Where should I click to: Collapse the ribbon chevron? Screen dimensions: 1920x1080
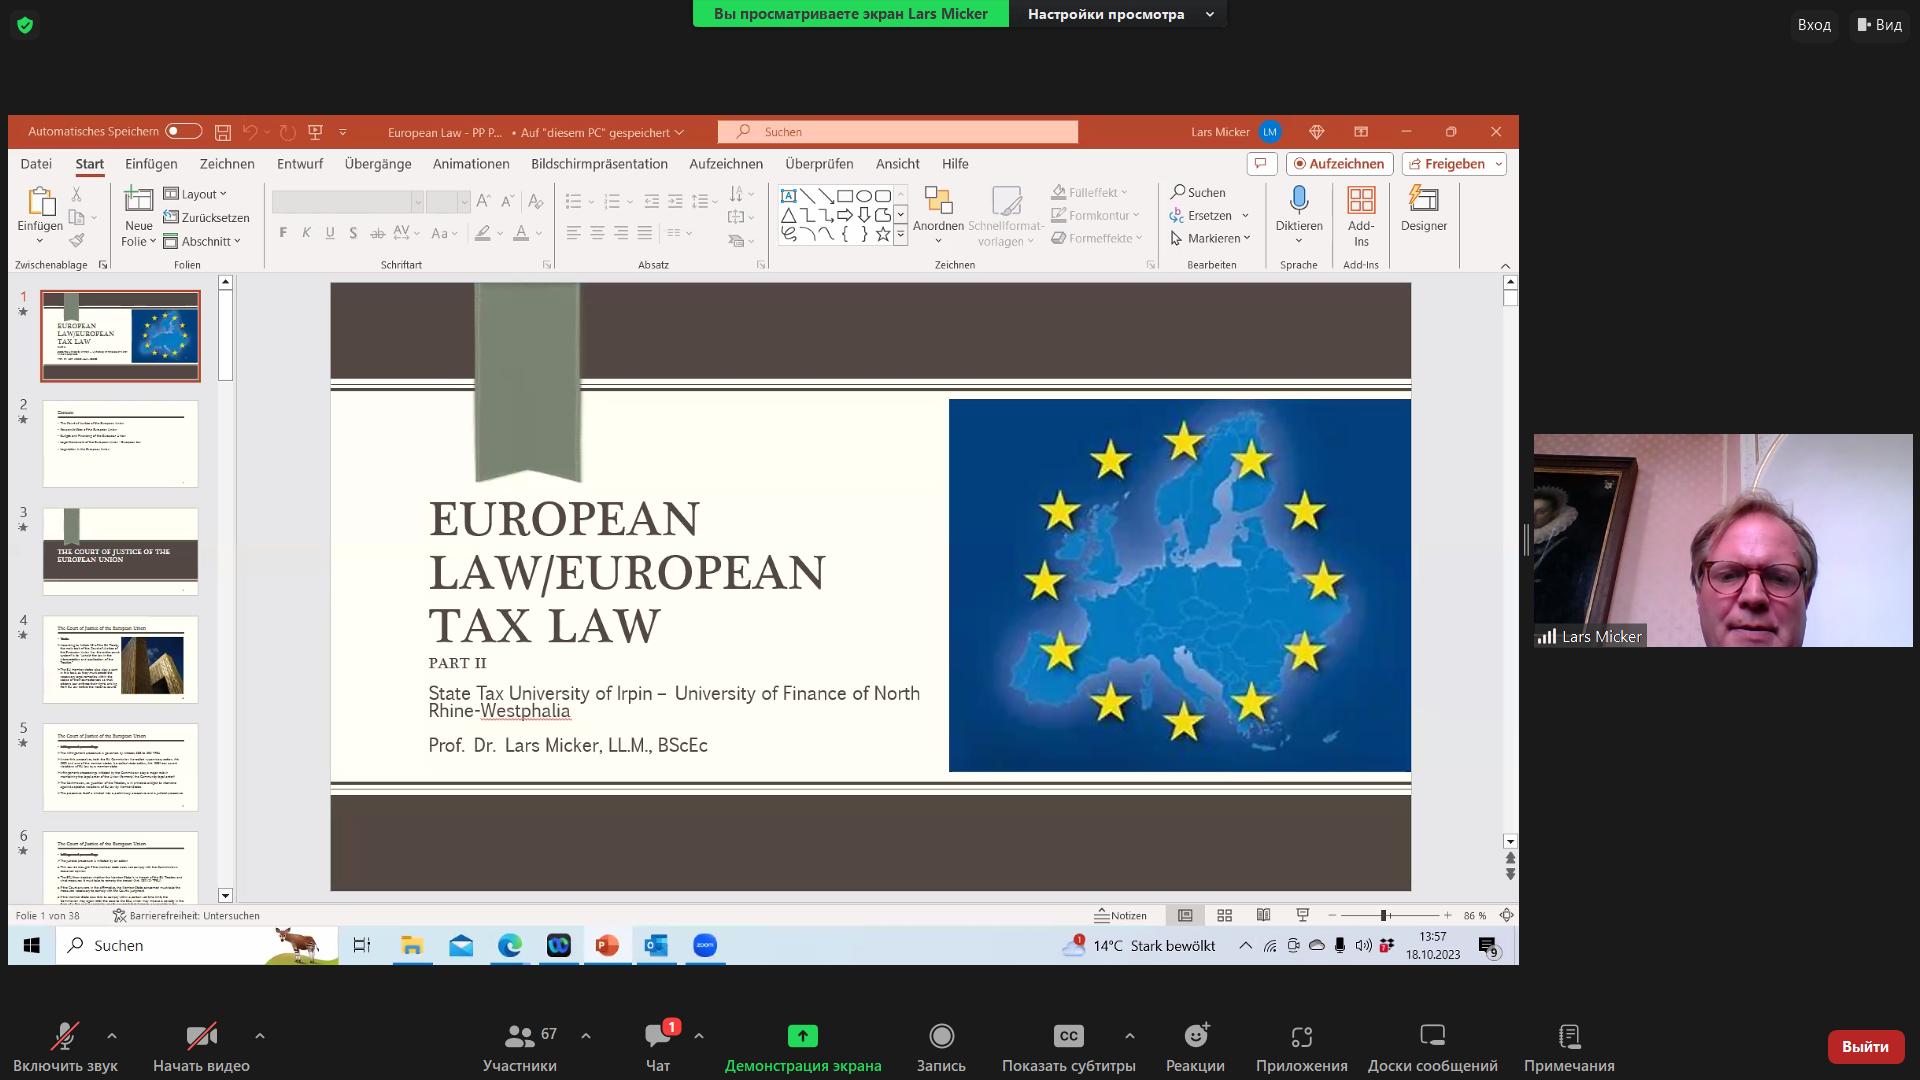pyautogui.click(x=1505, y=265)
